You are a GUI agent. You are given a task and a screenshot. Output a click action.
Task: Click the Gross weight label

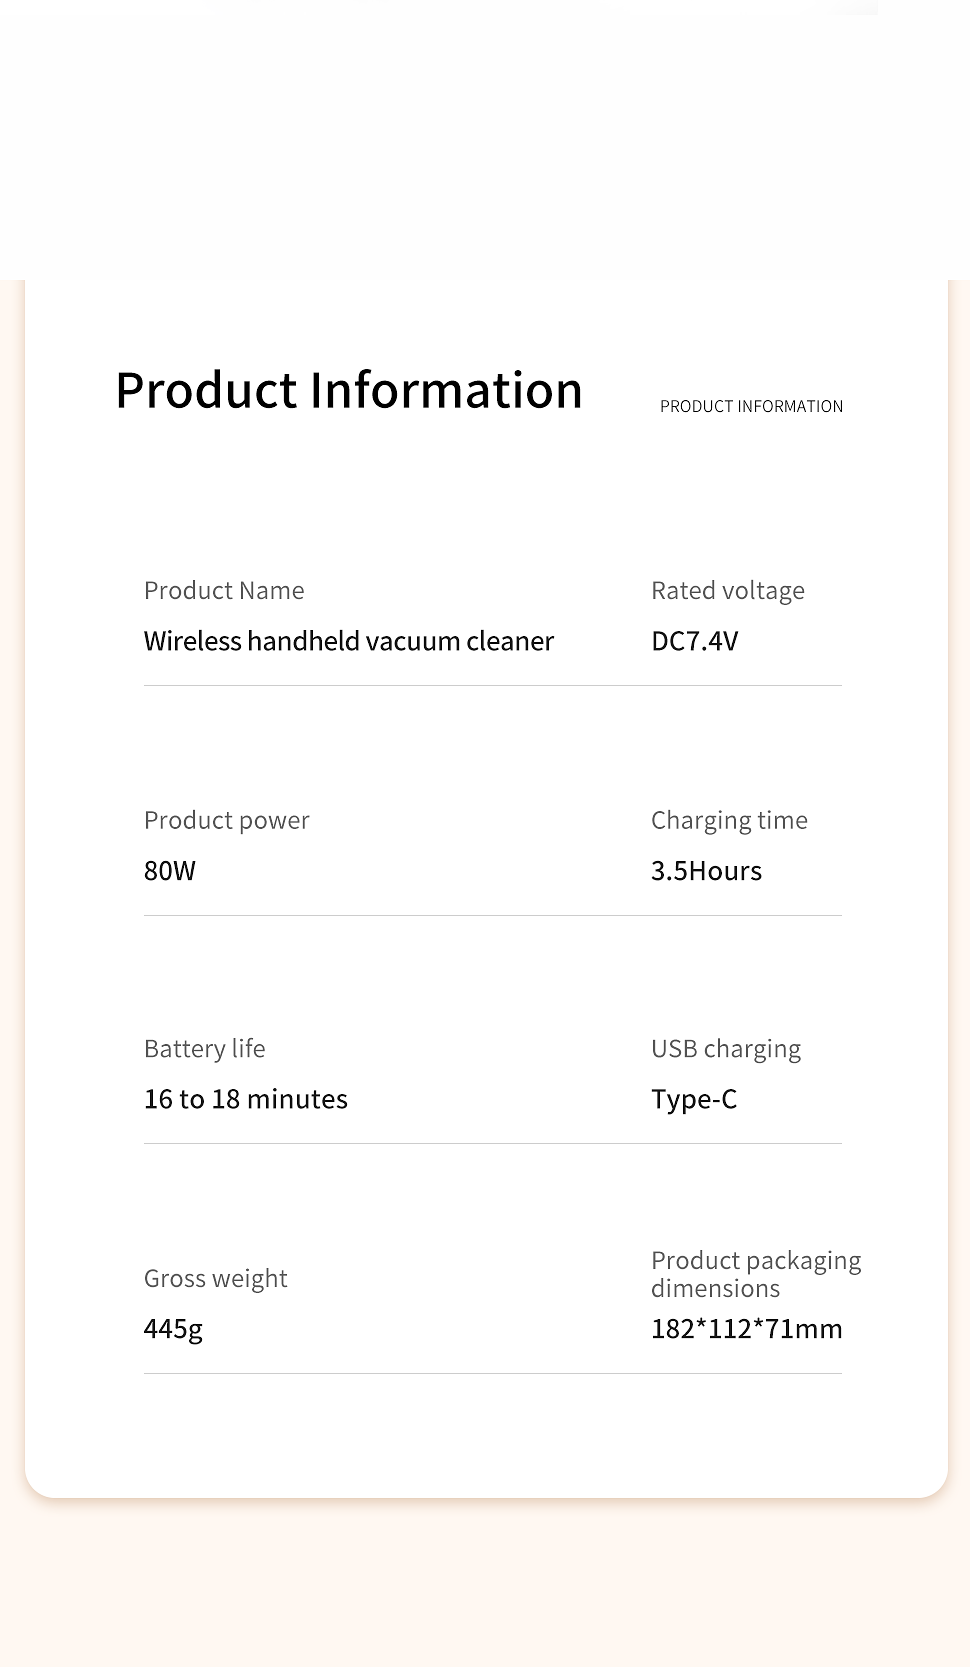pos(215,1278)
